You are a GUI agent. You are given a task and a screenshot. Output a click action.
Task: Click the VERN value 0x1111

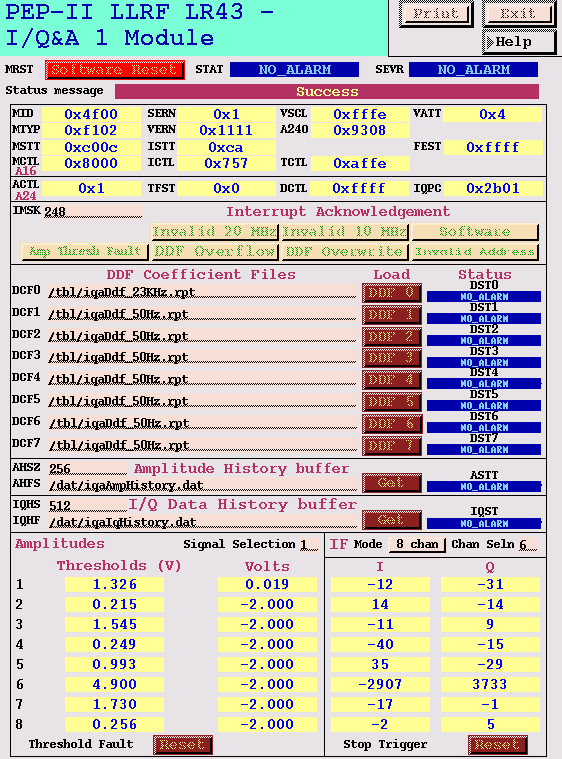pyautogui.click(x=226, y=130)
